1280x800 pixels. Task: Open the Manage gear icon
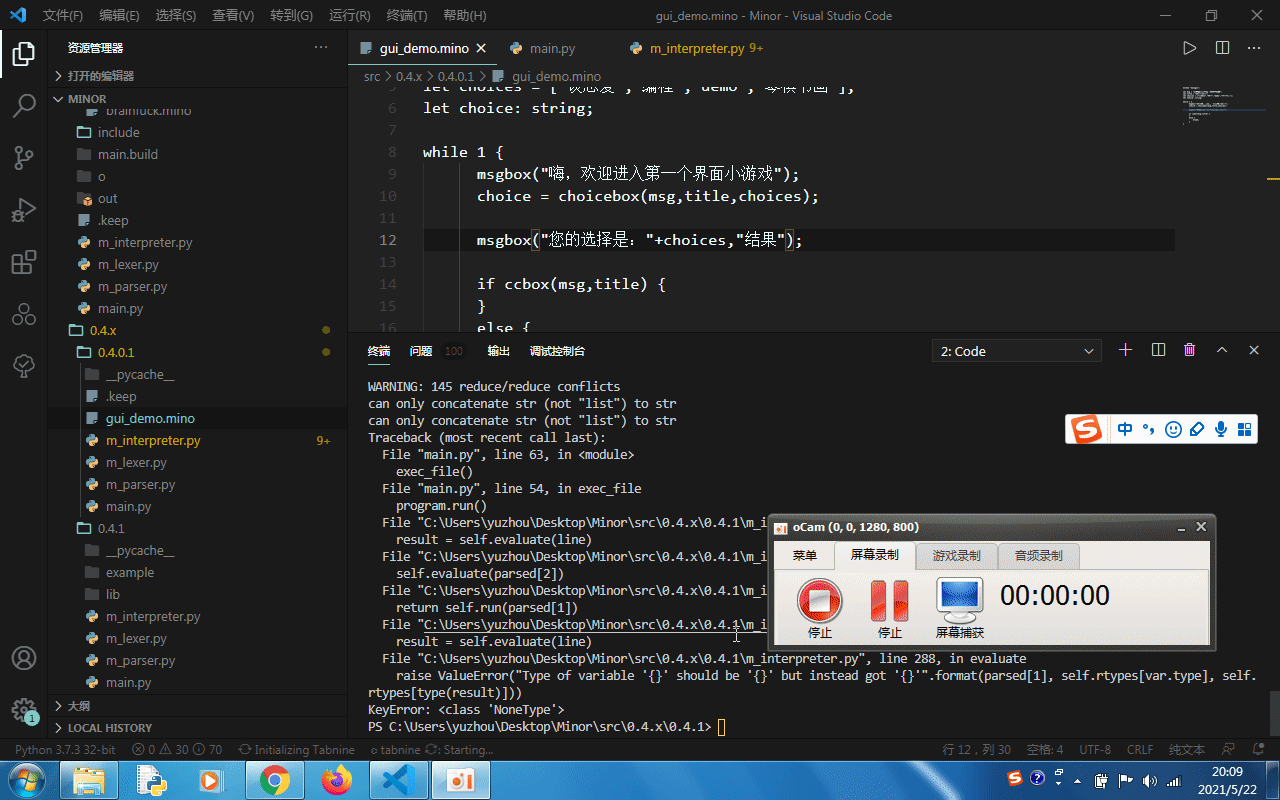[x=24, y=710]
